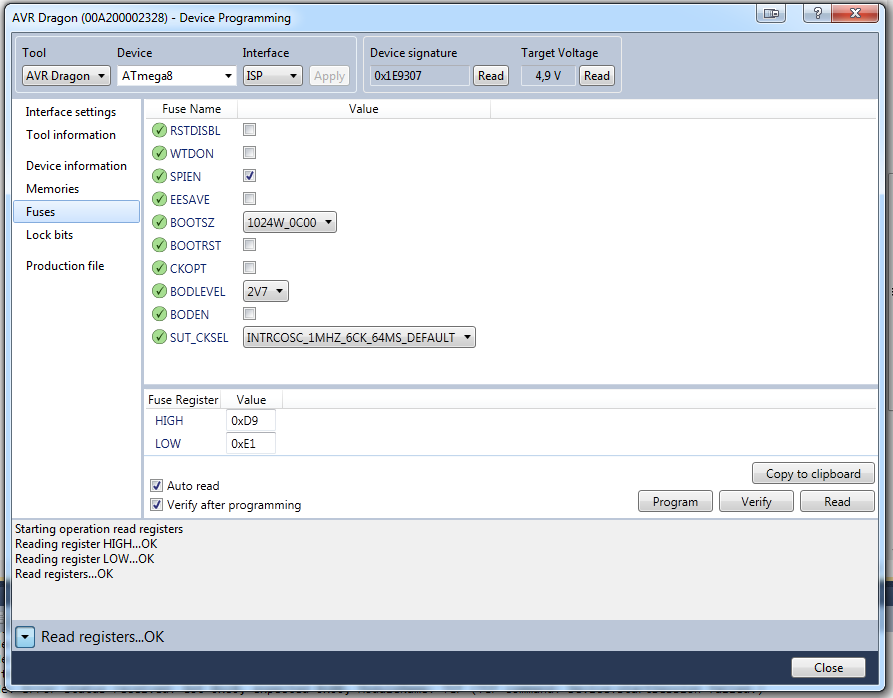Close the Device Programming dialog
The image size is (893, 698).
click(x=828, y=668)
